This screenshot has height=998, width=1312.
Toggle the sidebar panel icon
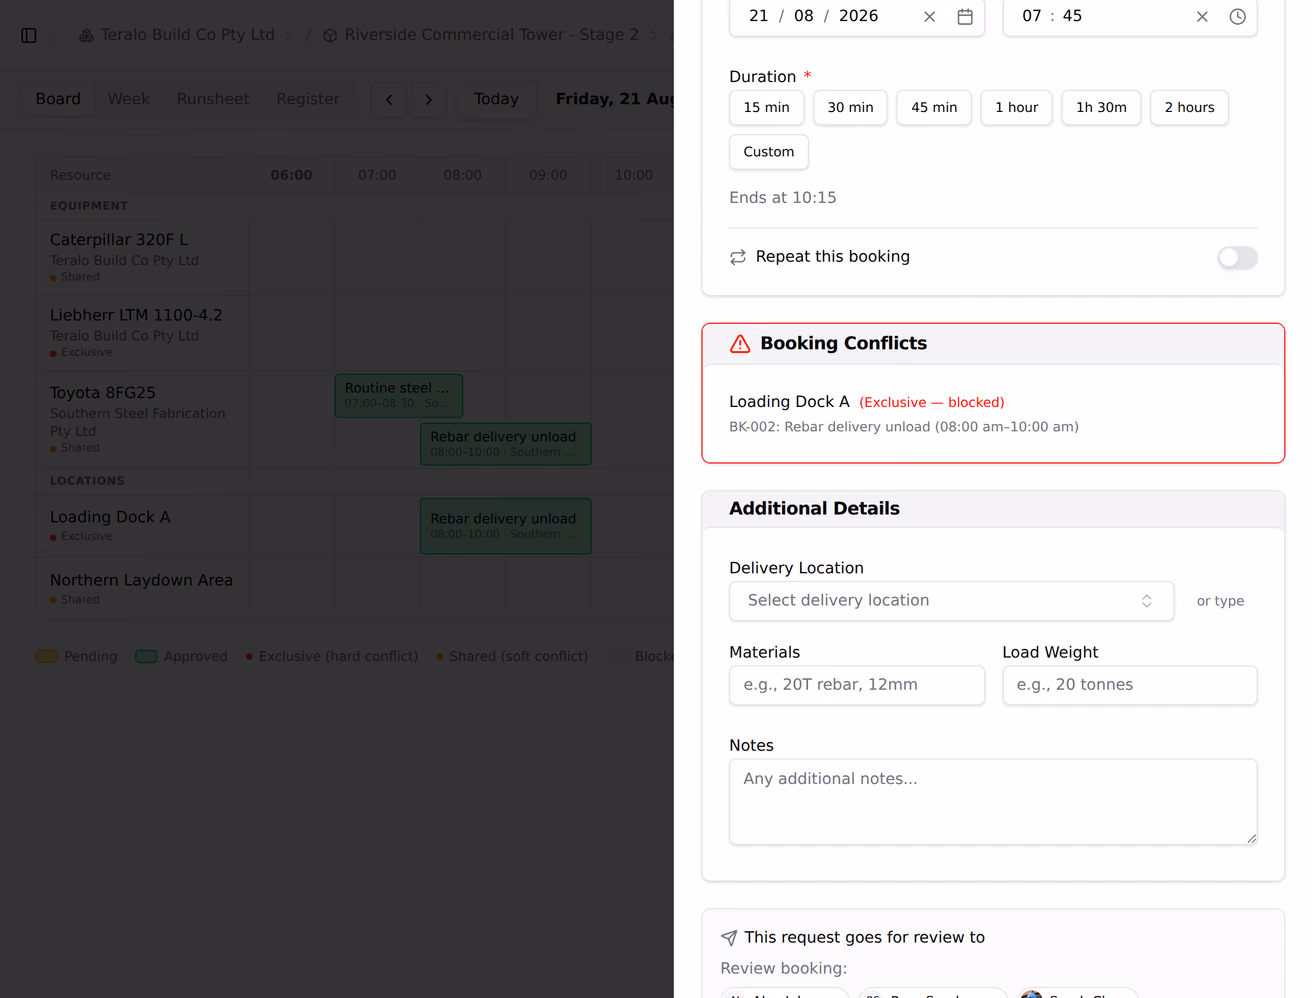pos(29,35)
